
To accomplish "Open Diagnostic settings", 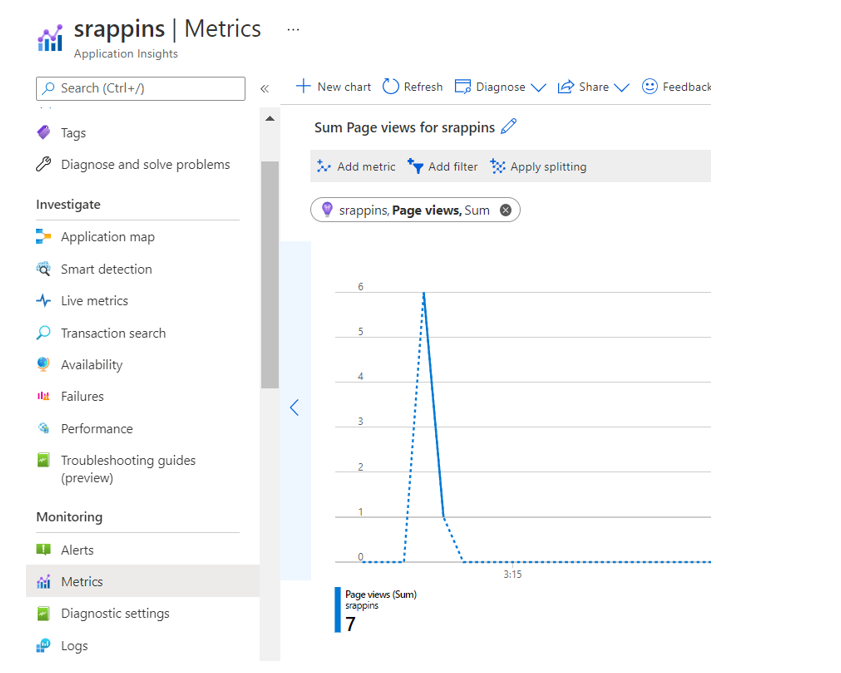I will 115,613.
